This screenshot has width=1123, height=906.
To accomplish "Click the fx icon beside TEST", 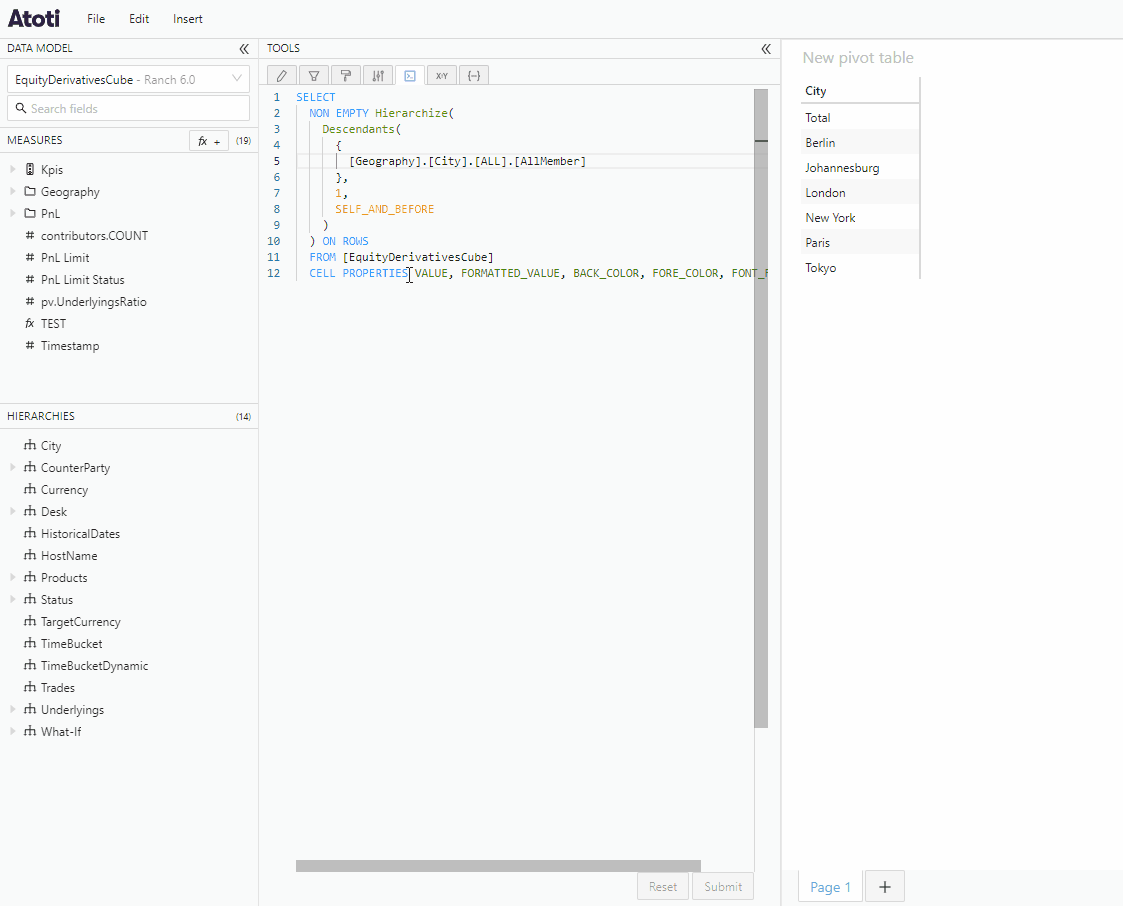I will (30, 324).
